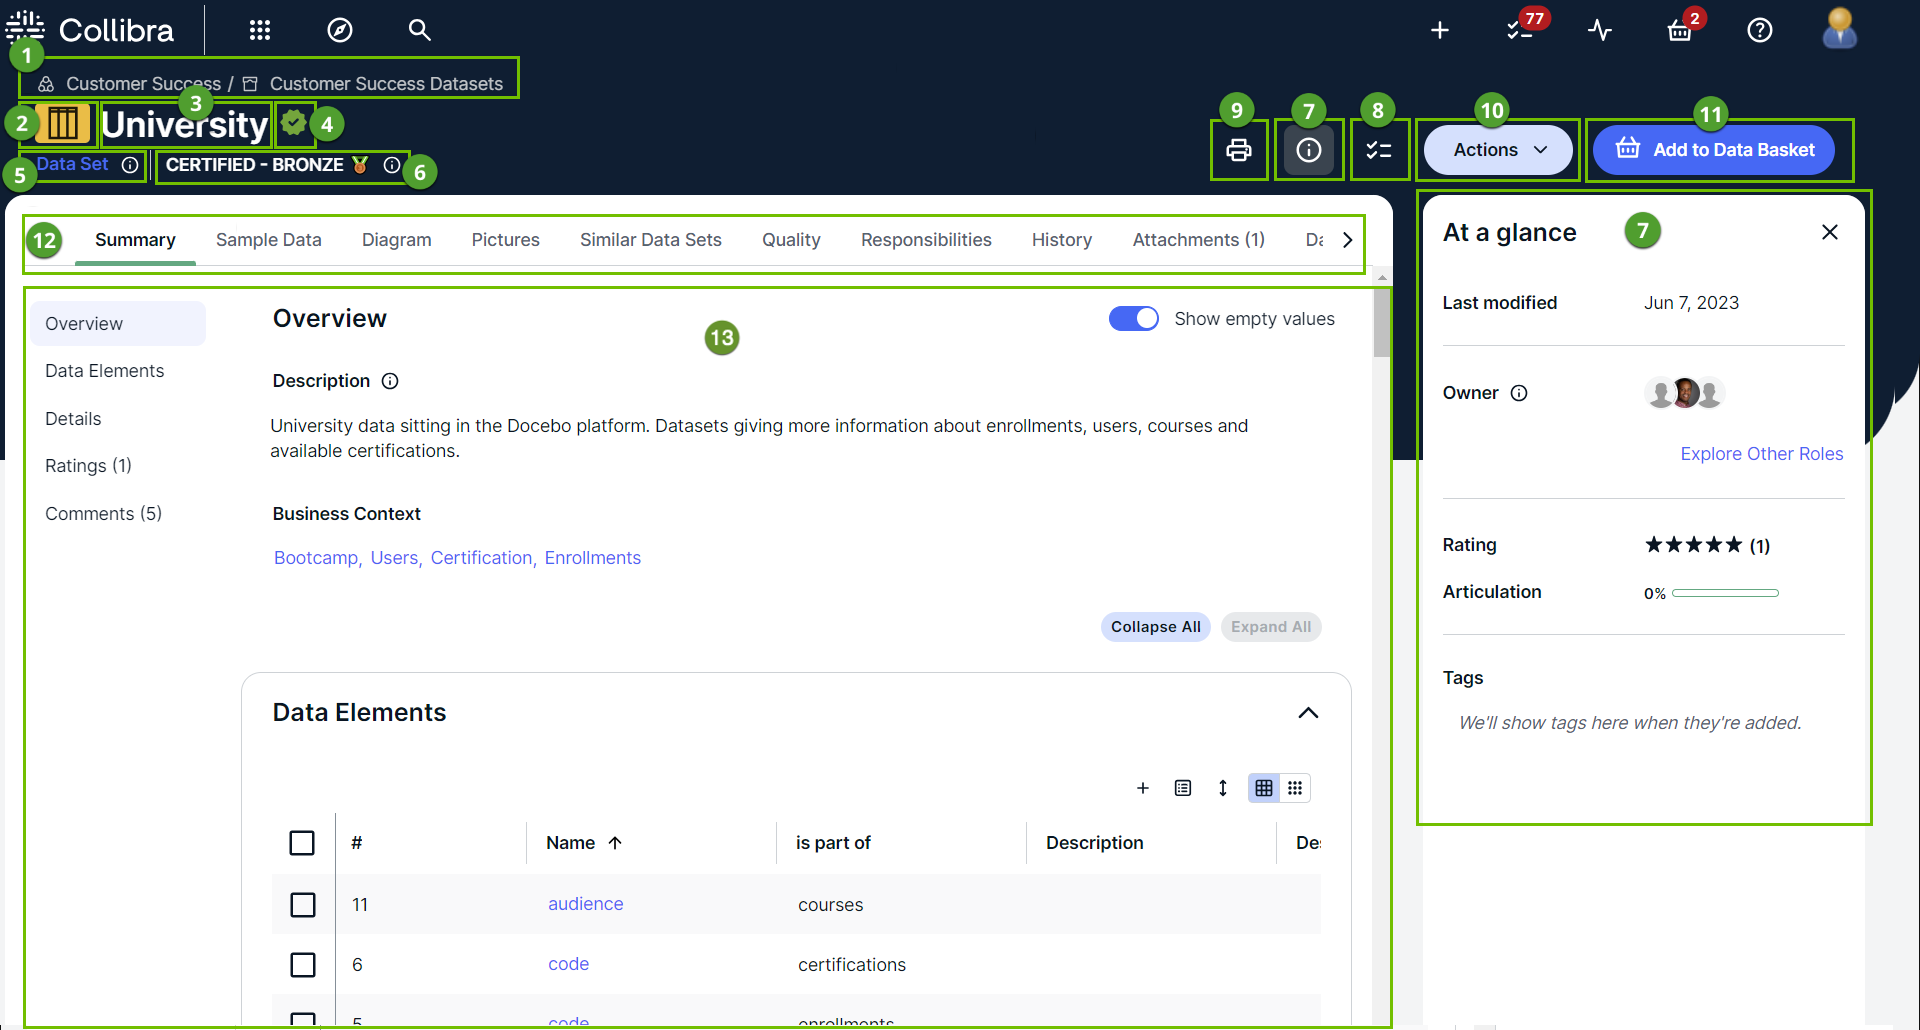Collapse the Data Elements section chevron
This screenshot has width=1920, height=1030.
coord(1308,713)
